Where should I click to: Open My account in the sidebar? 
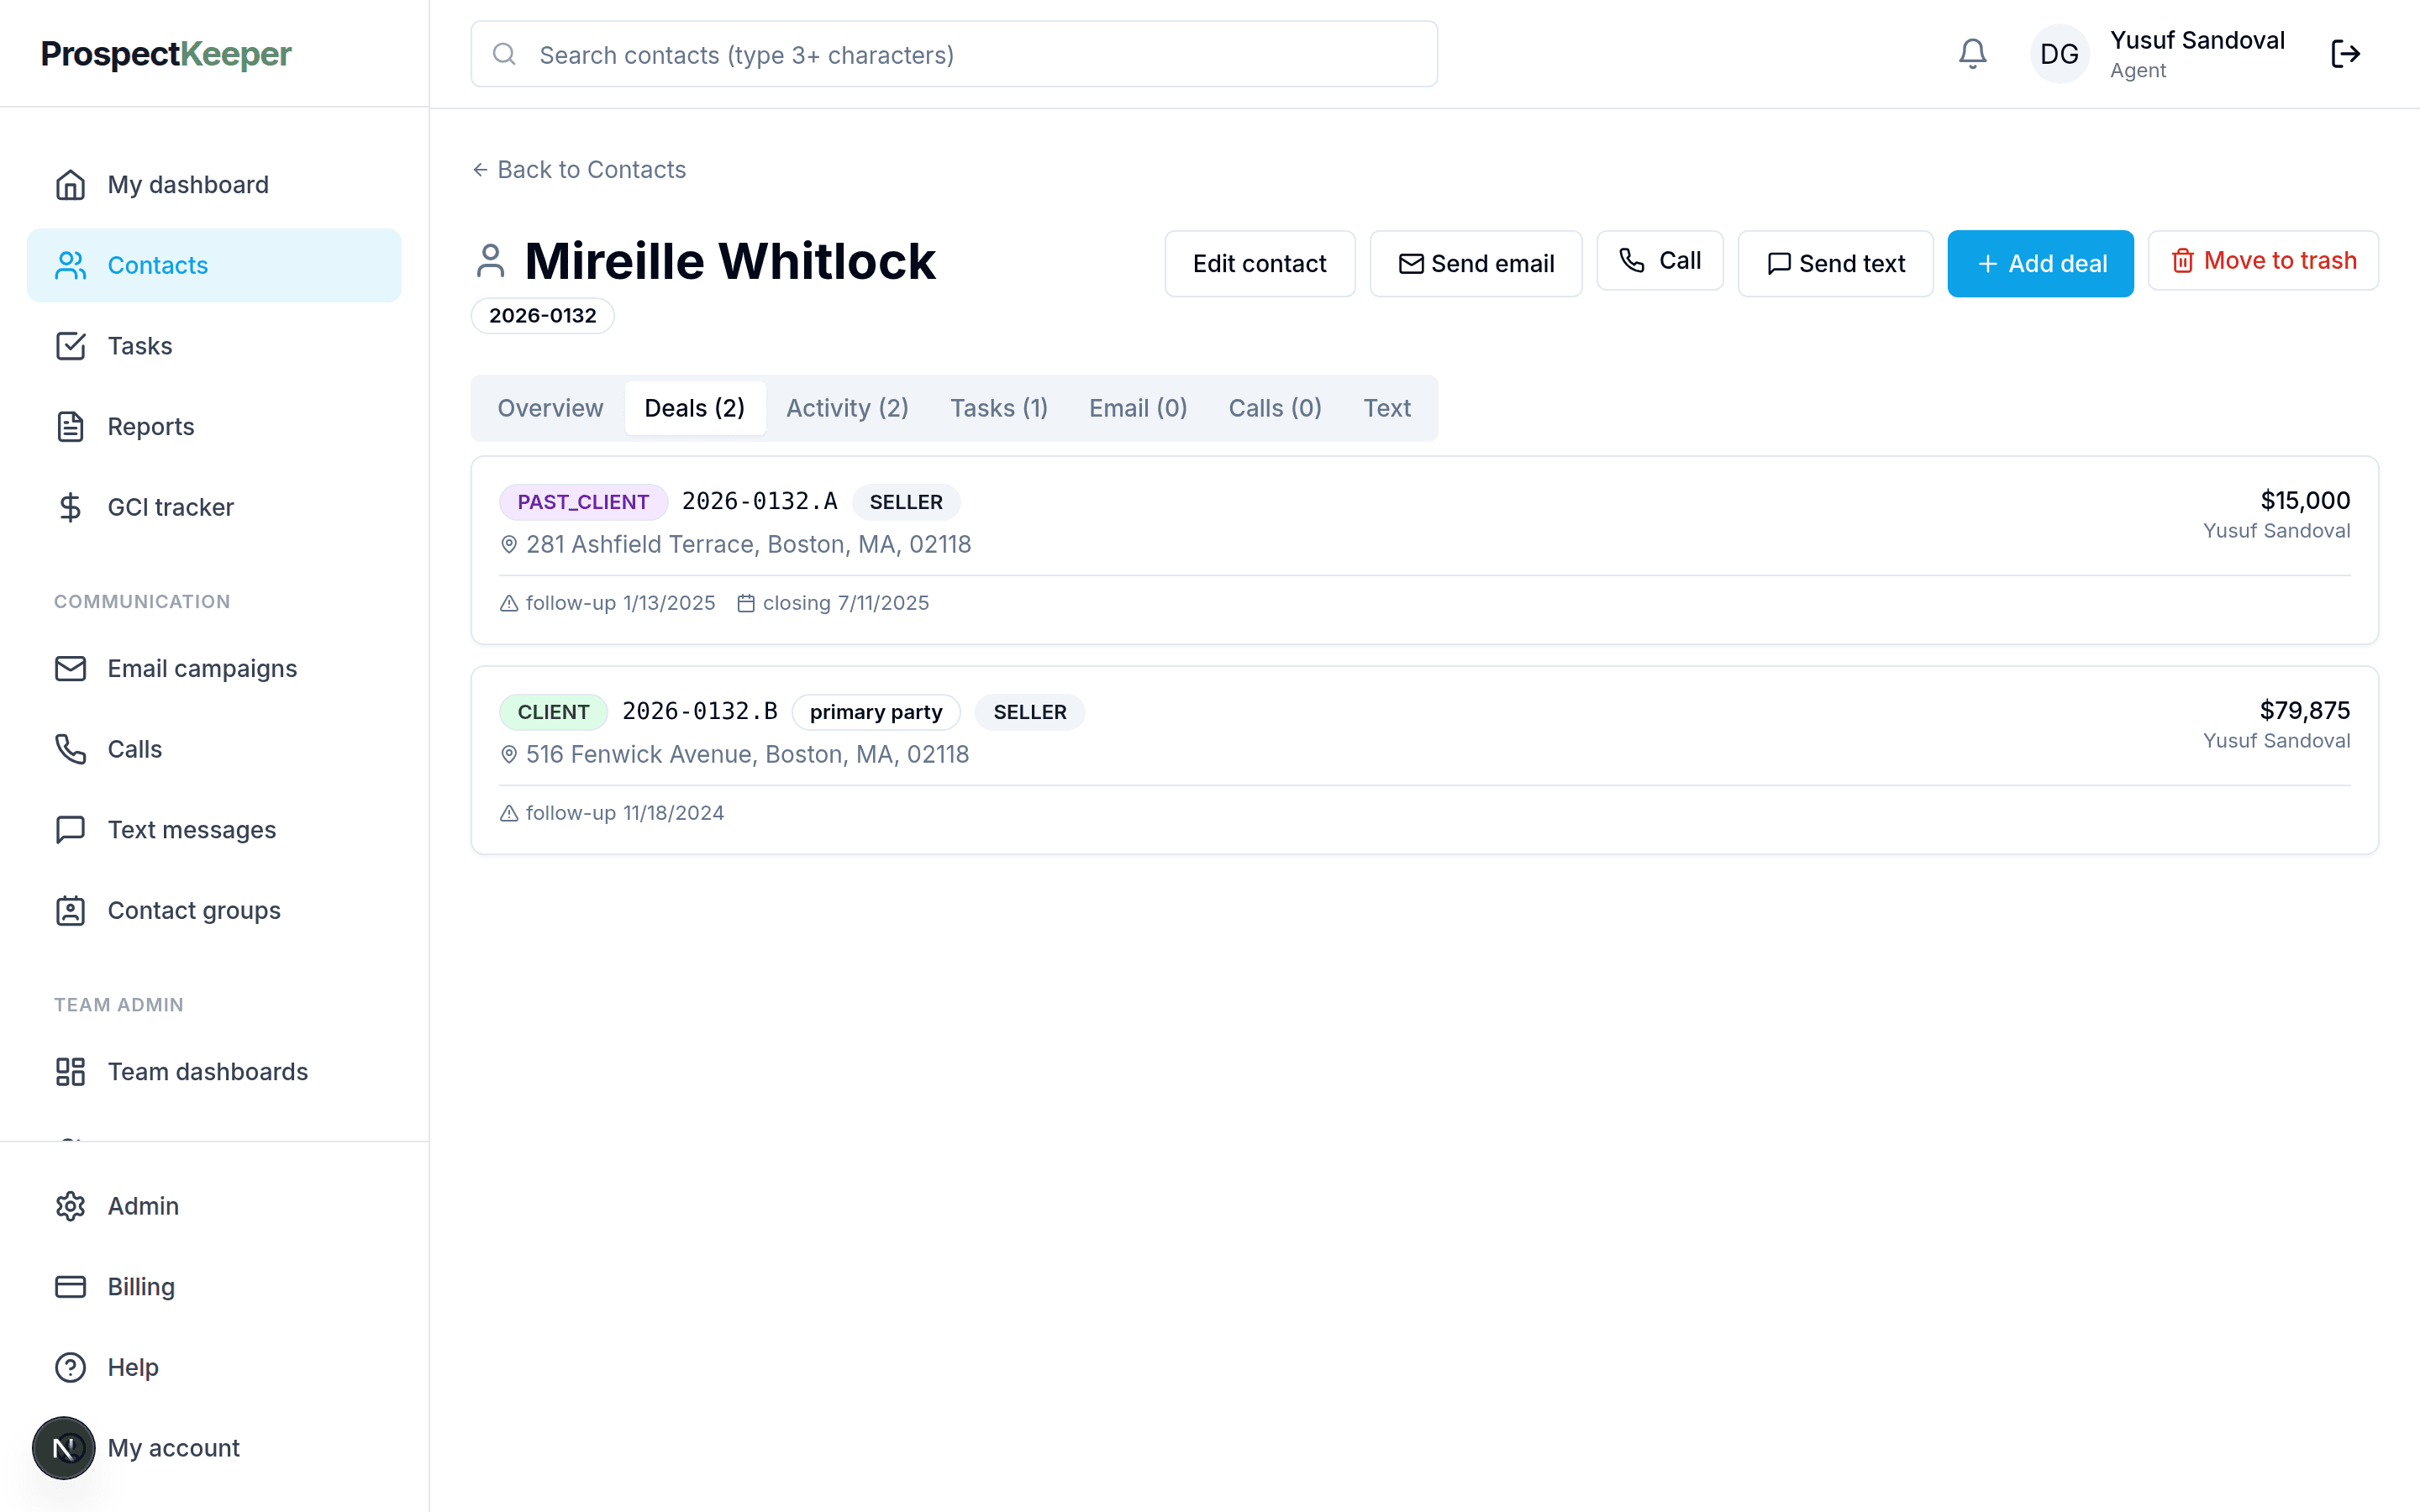point(214,1448)
